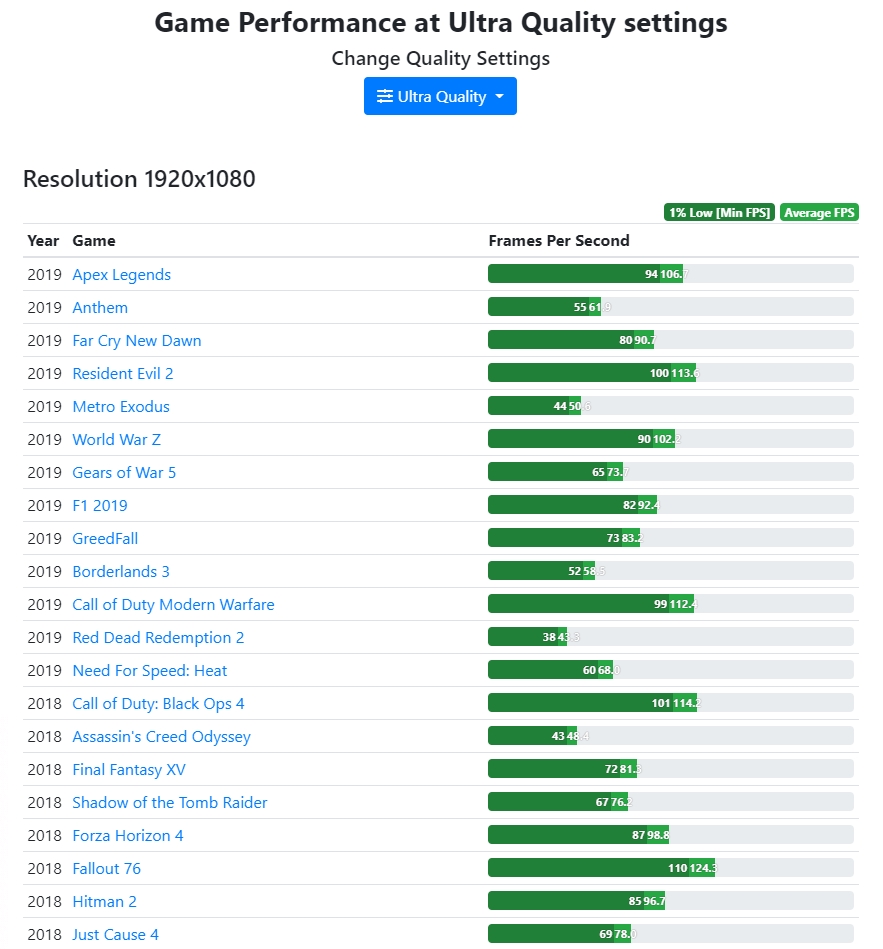
Task: Click the year 2018 in the Hitman 2 row
Action: [x=44, y=902]
